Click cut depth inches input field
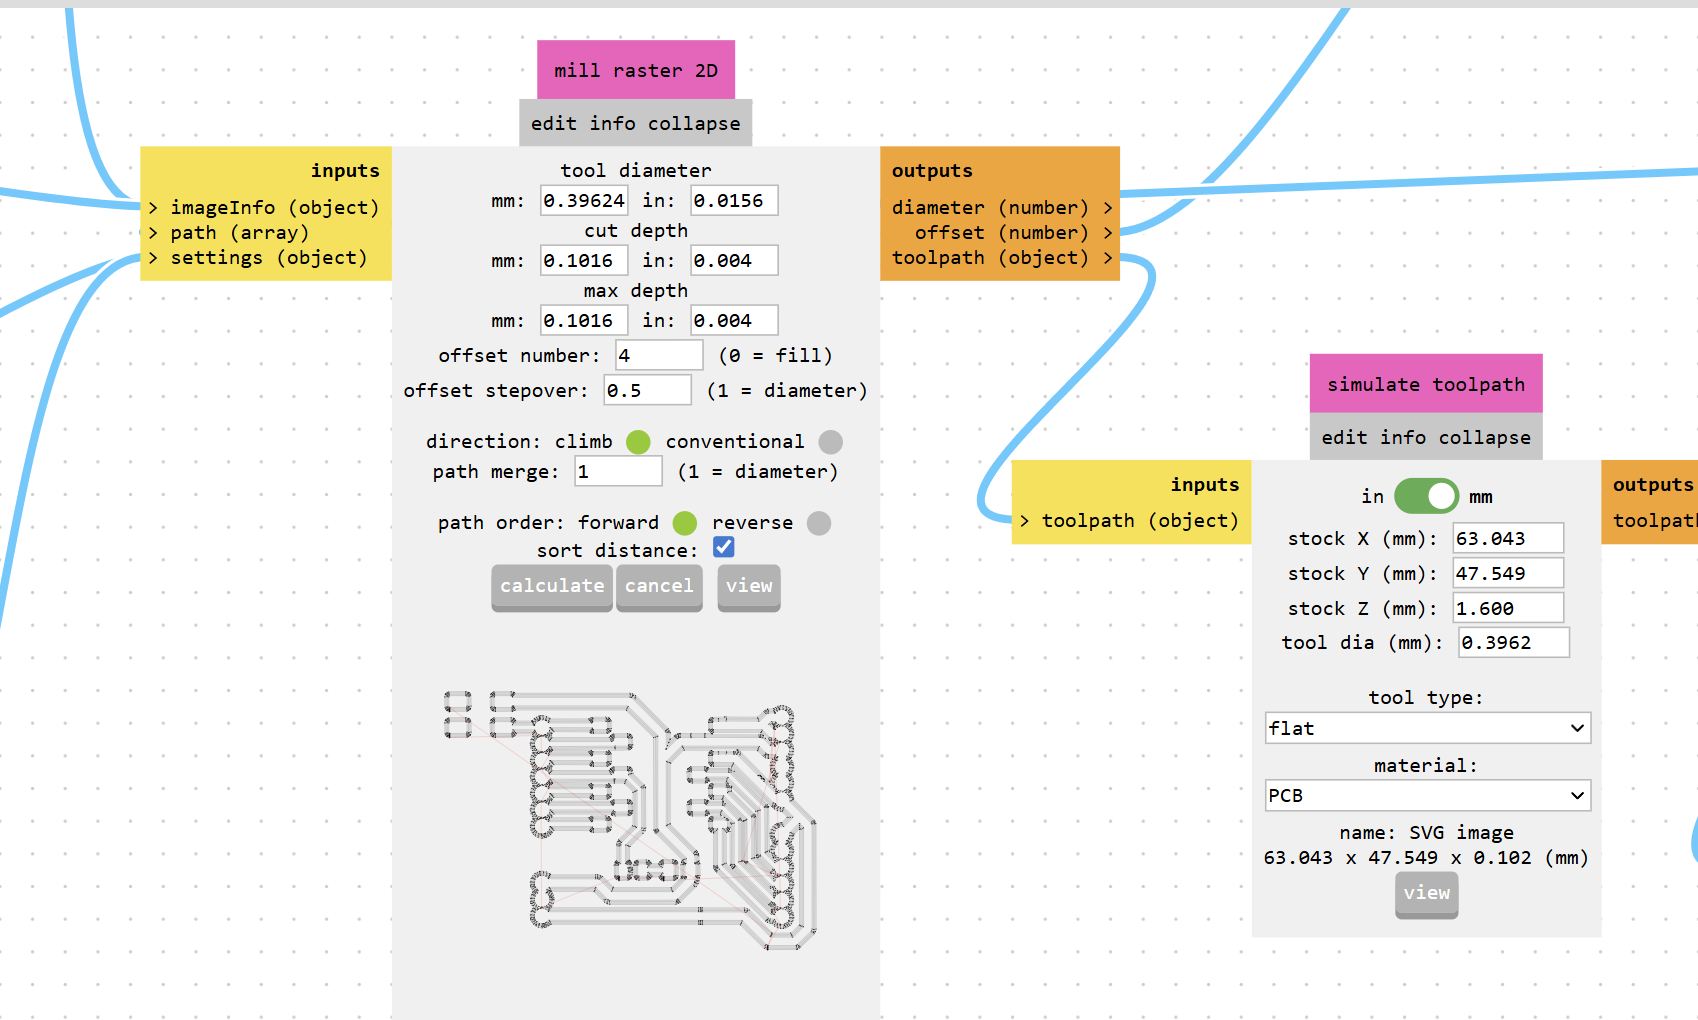This screenshot has width=1698, height=1020. [x=734, y=260]
